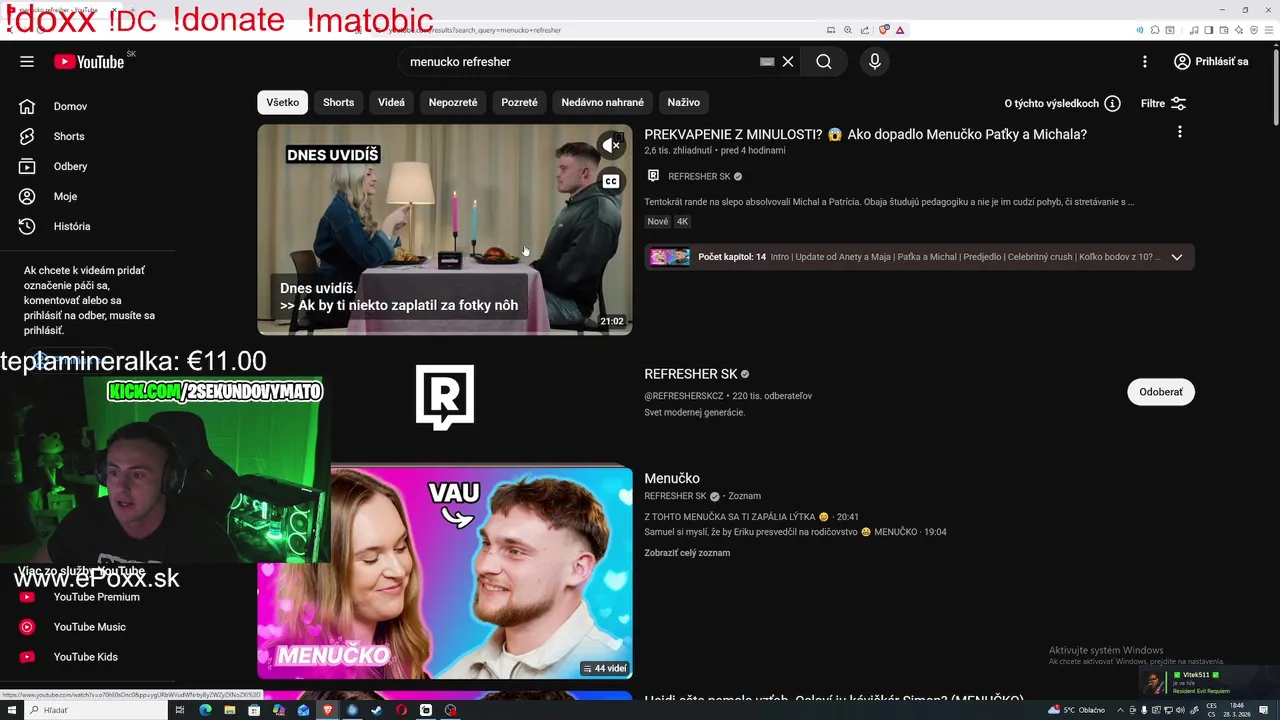This screenshot has height=720, width=1280.
Task: Open YouTube Kids link
Action: click(88, 657)
